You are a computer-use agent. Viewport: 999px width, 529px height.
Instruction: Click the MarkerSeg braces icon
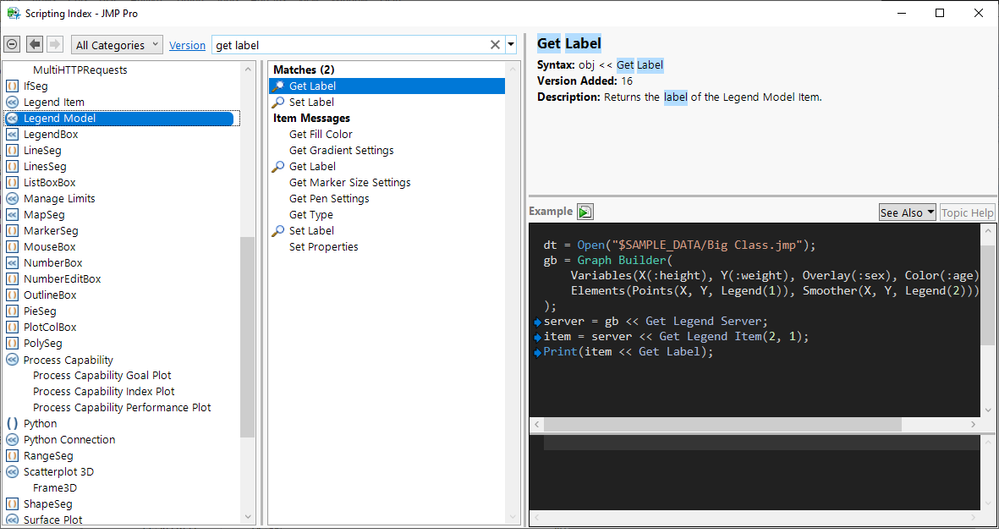[x=12, y=231]
